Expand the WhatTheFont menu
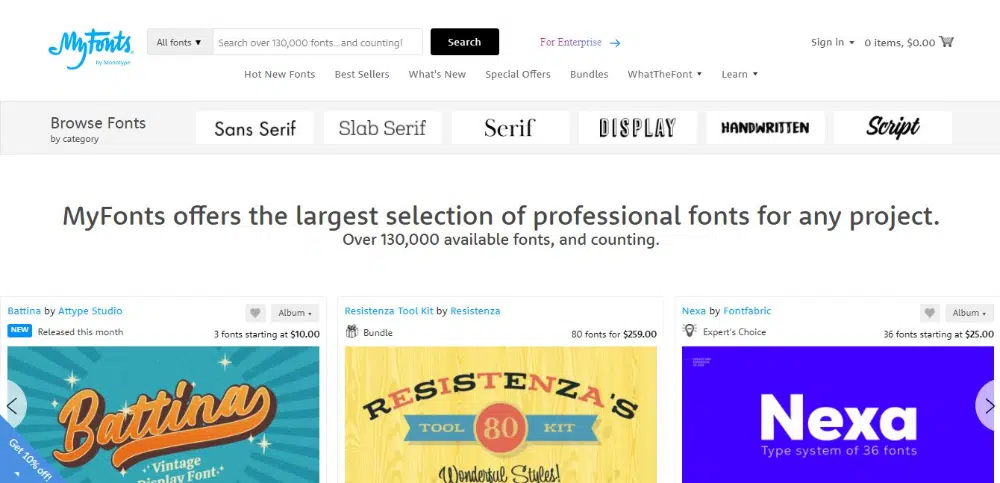The image size is (1000, 483). tap(664, 74)
